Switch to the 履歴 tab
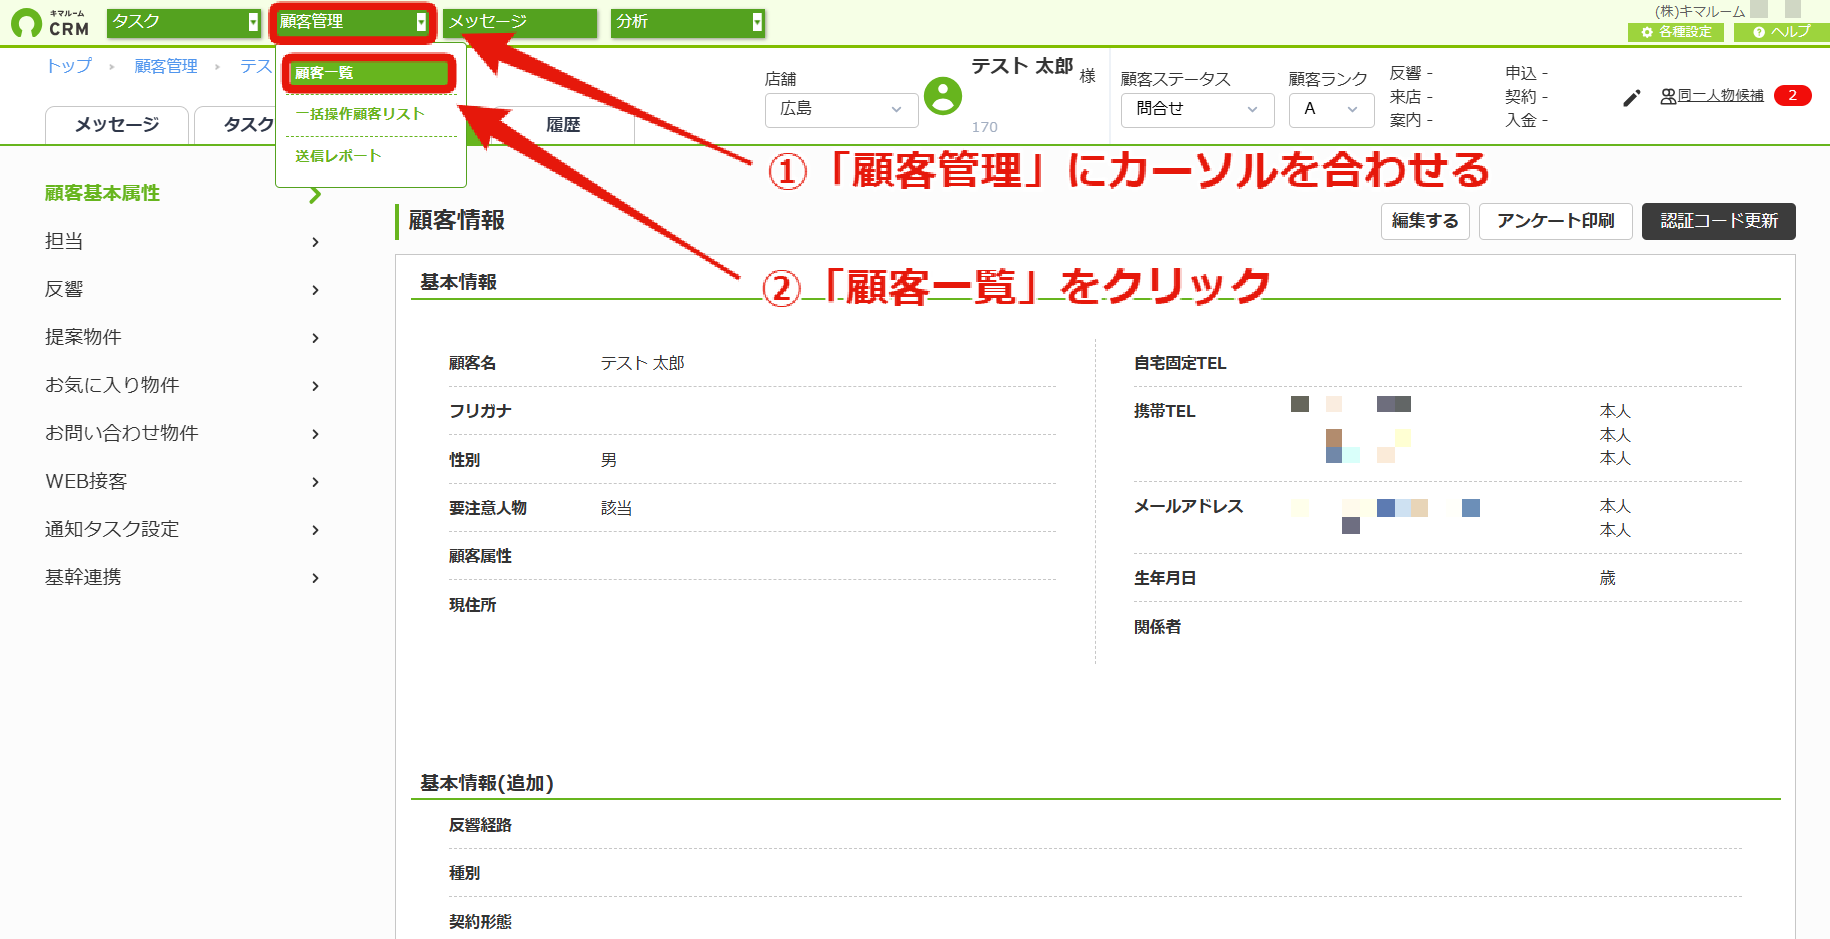This screenshot has width=1830, height=939. tap(563, 125)
